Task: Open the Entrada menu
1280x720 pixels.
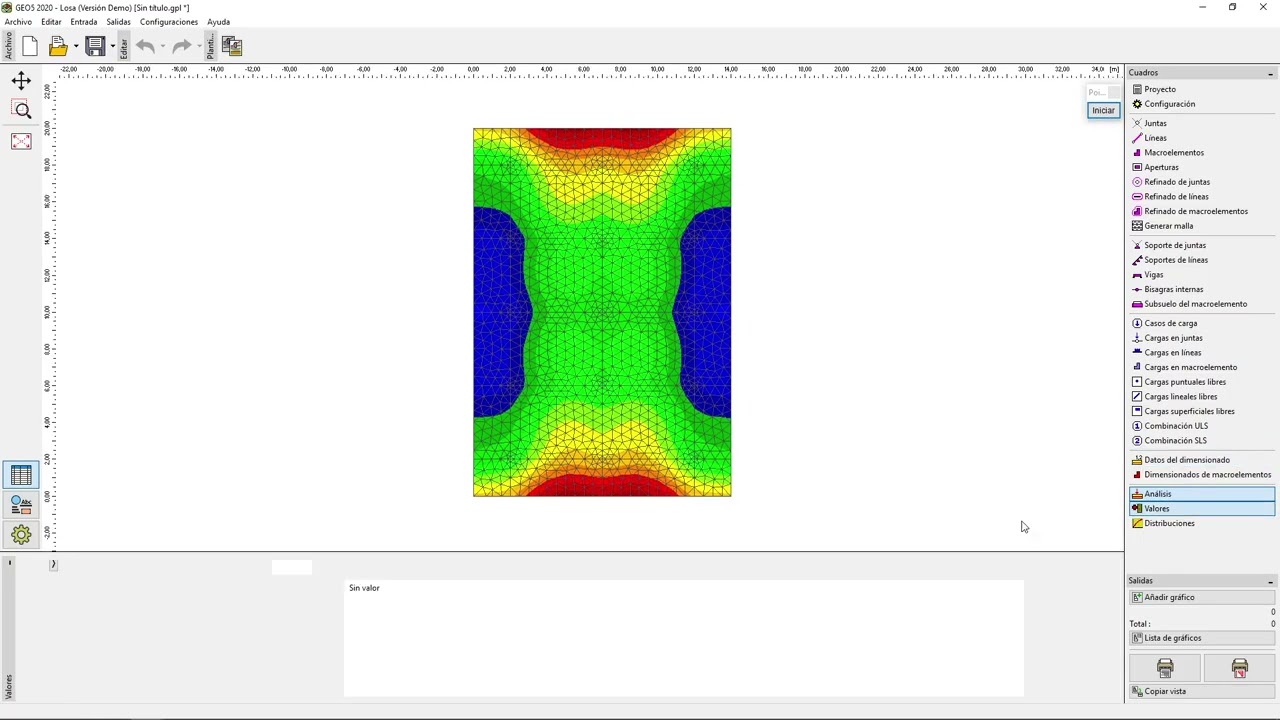Action: pos(84,22)
